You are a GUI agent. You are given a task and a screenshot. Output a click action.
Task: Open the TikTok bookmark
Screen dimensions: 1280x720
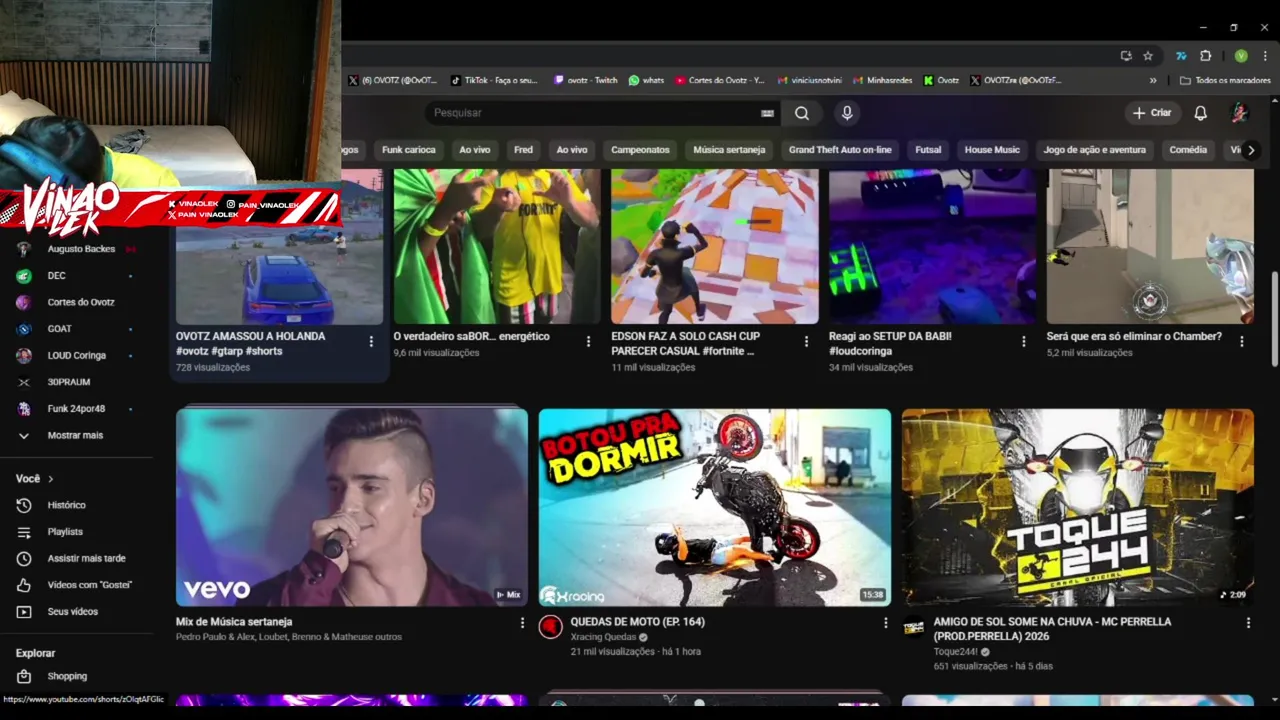(494, 80)
